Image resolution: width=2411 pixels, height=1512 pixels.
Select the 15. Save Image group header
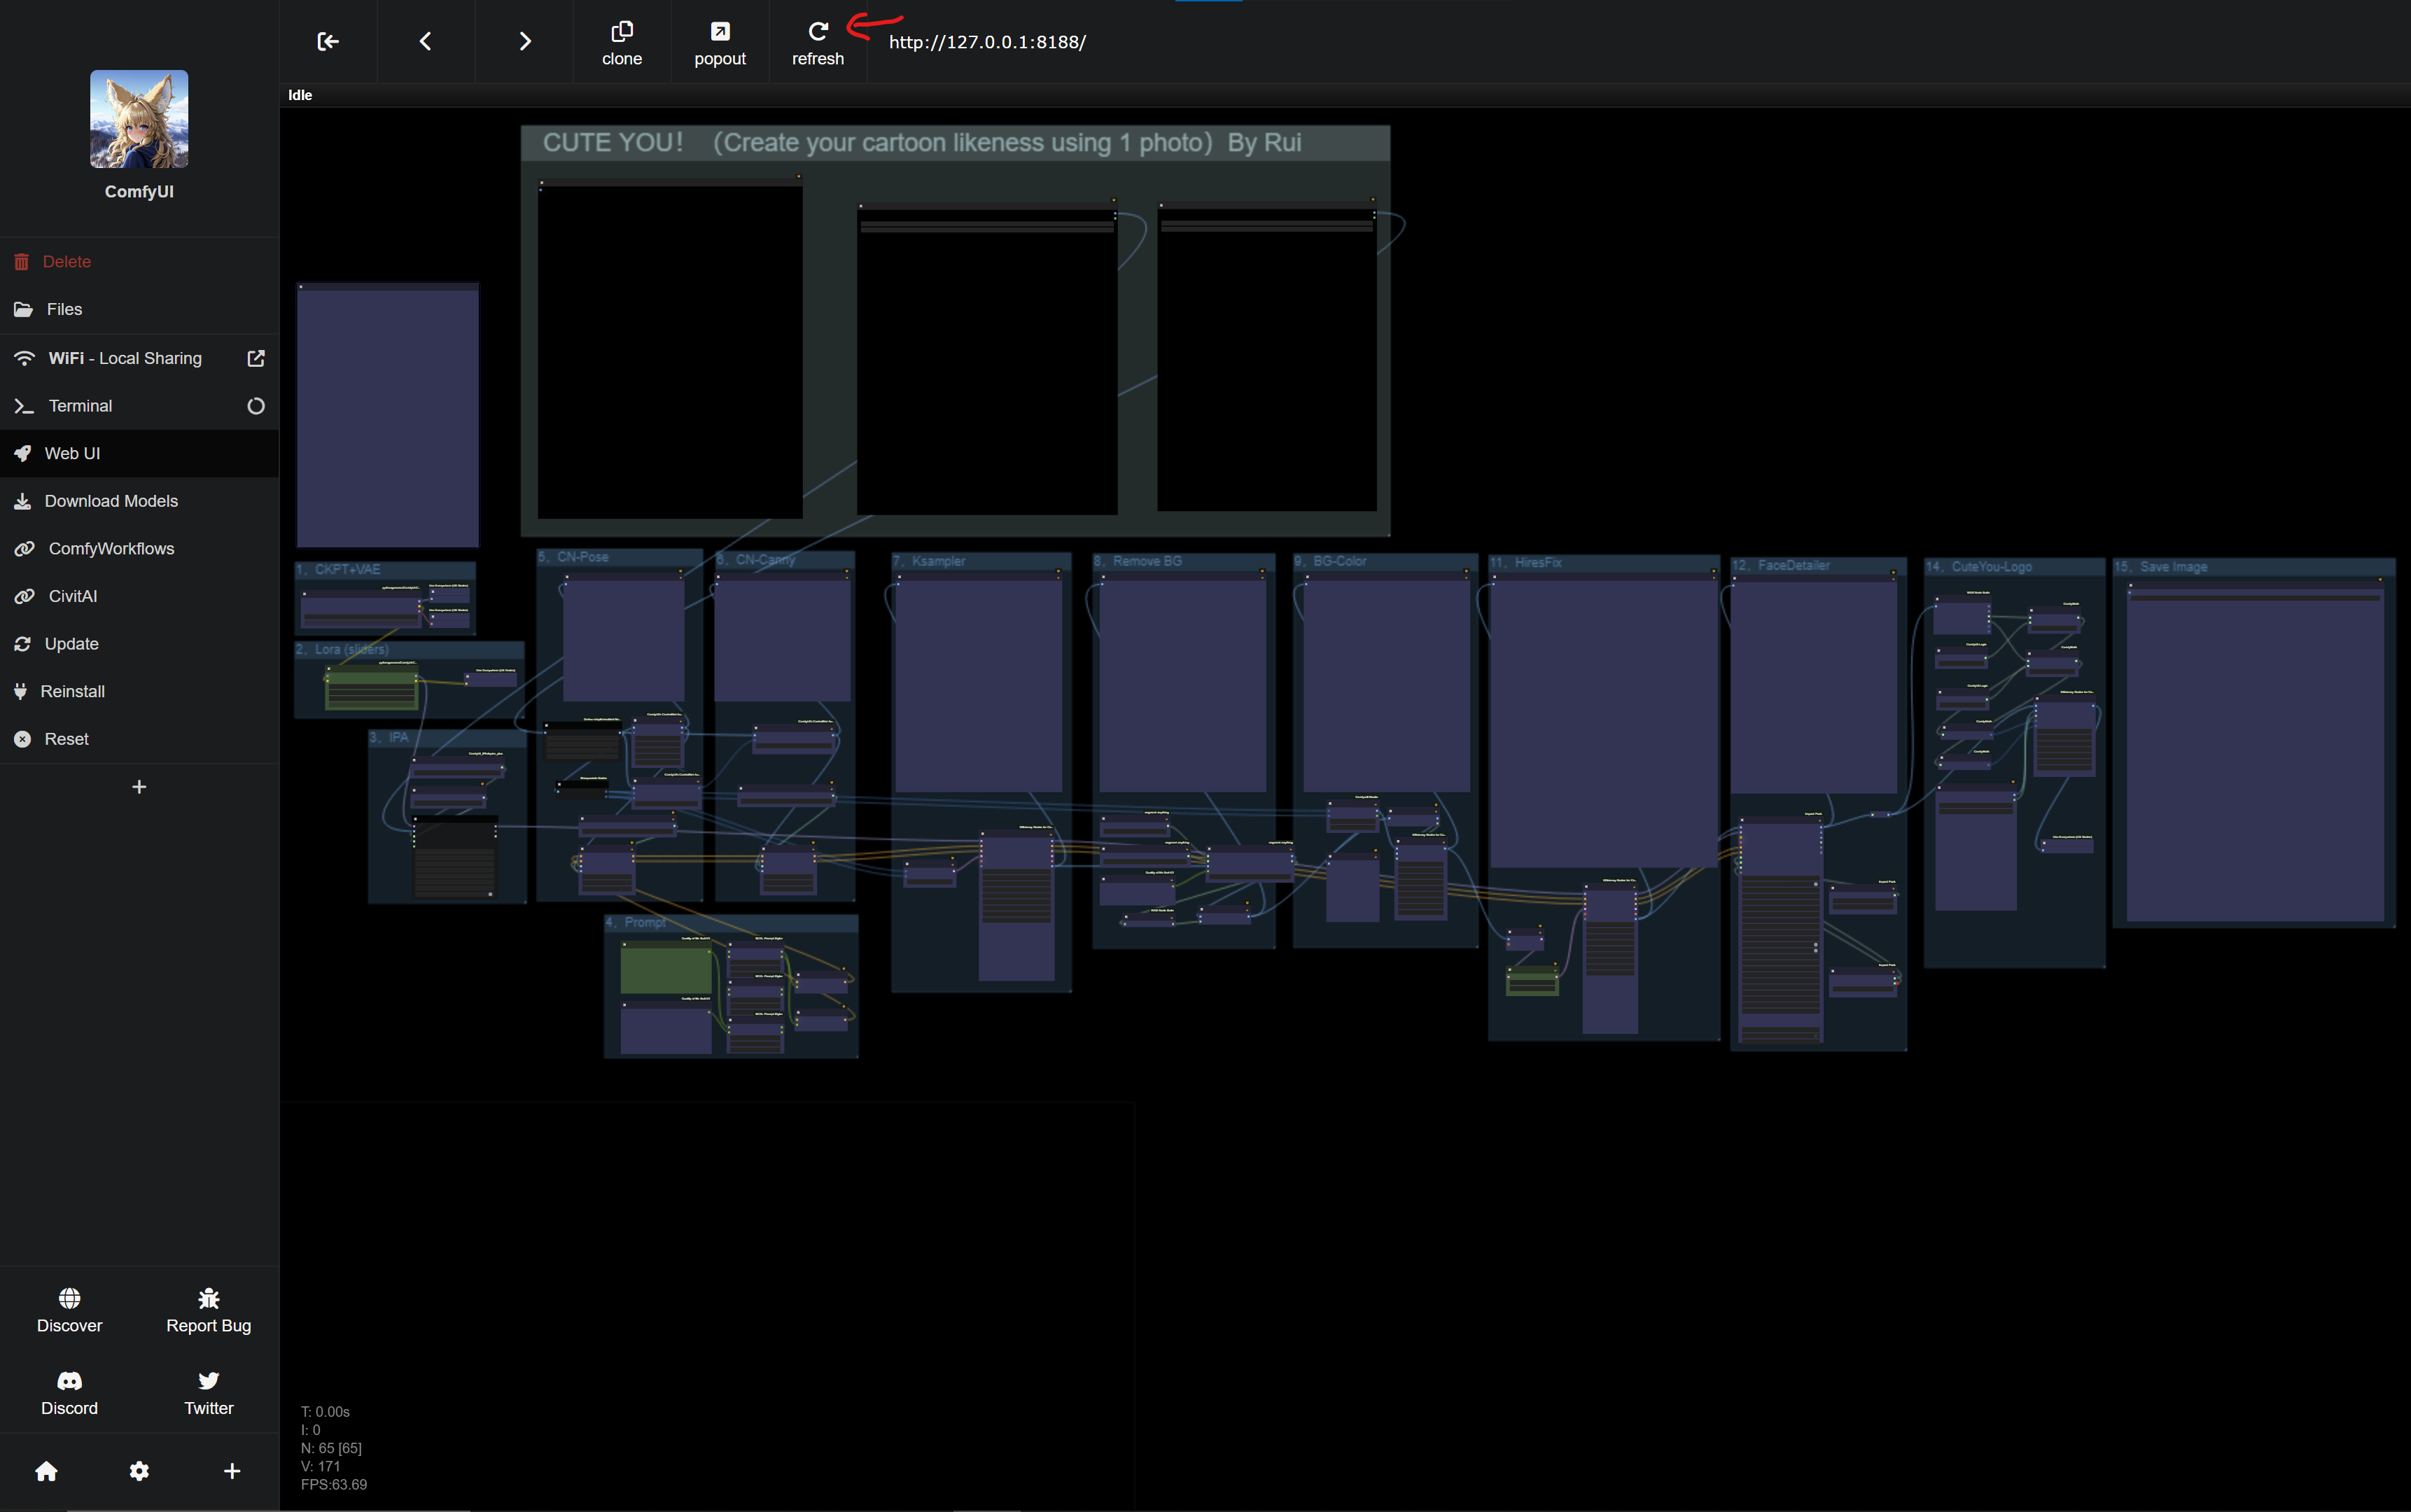coord(2254,566)
